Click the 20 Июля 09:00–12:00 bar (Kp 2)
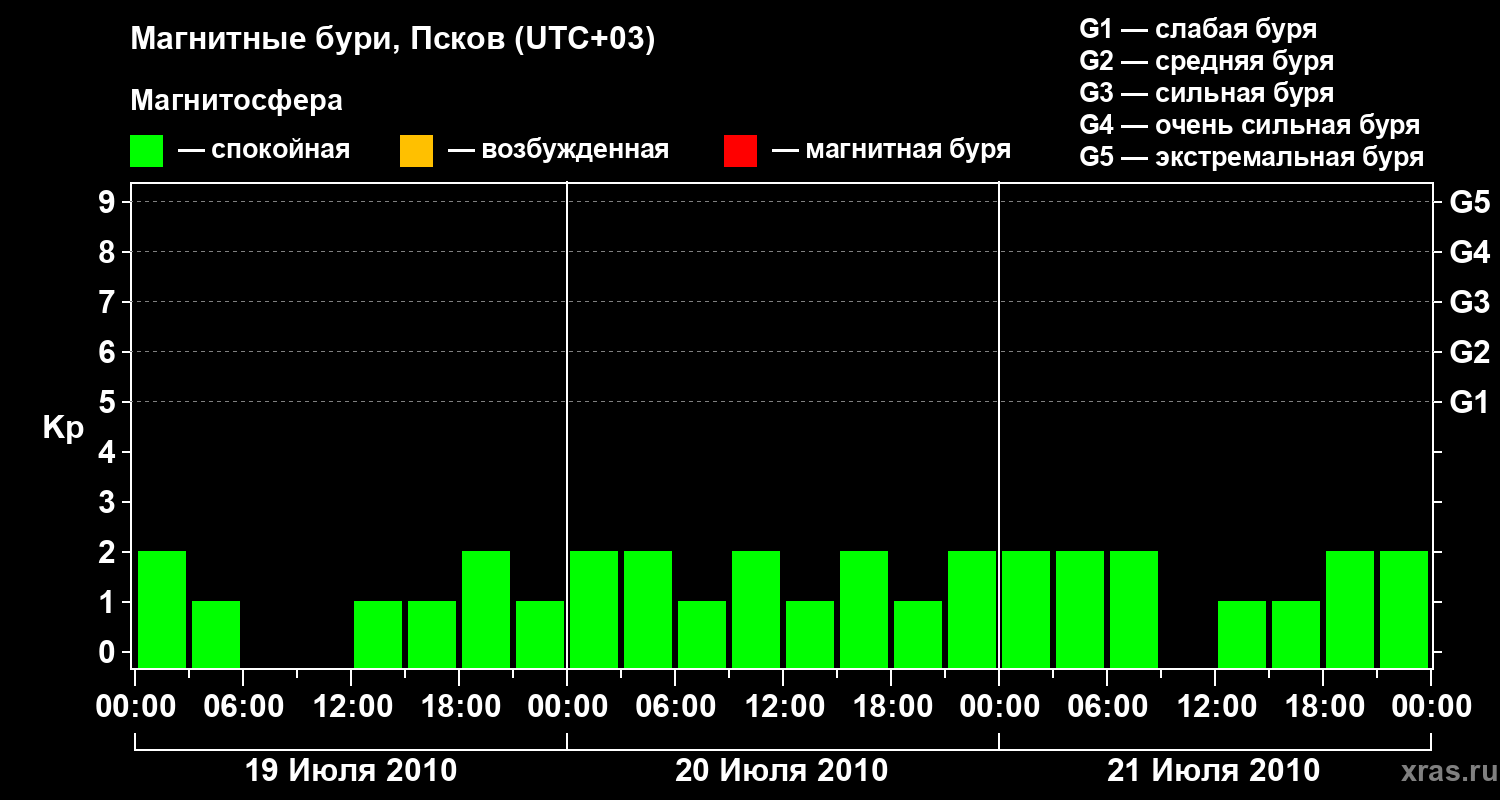The image size is (1500, 800). click(x=756, y=609)
